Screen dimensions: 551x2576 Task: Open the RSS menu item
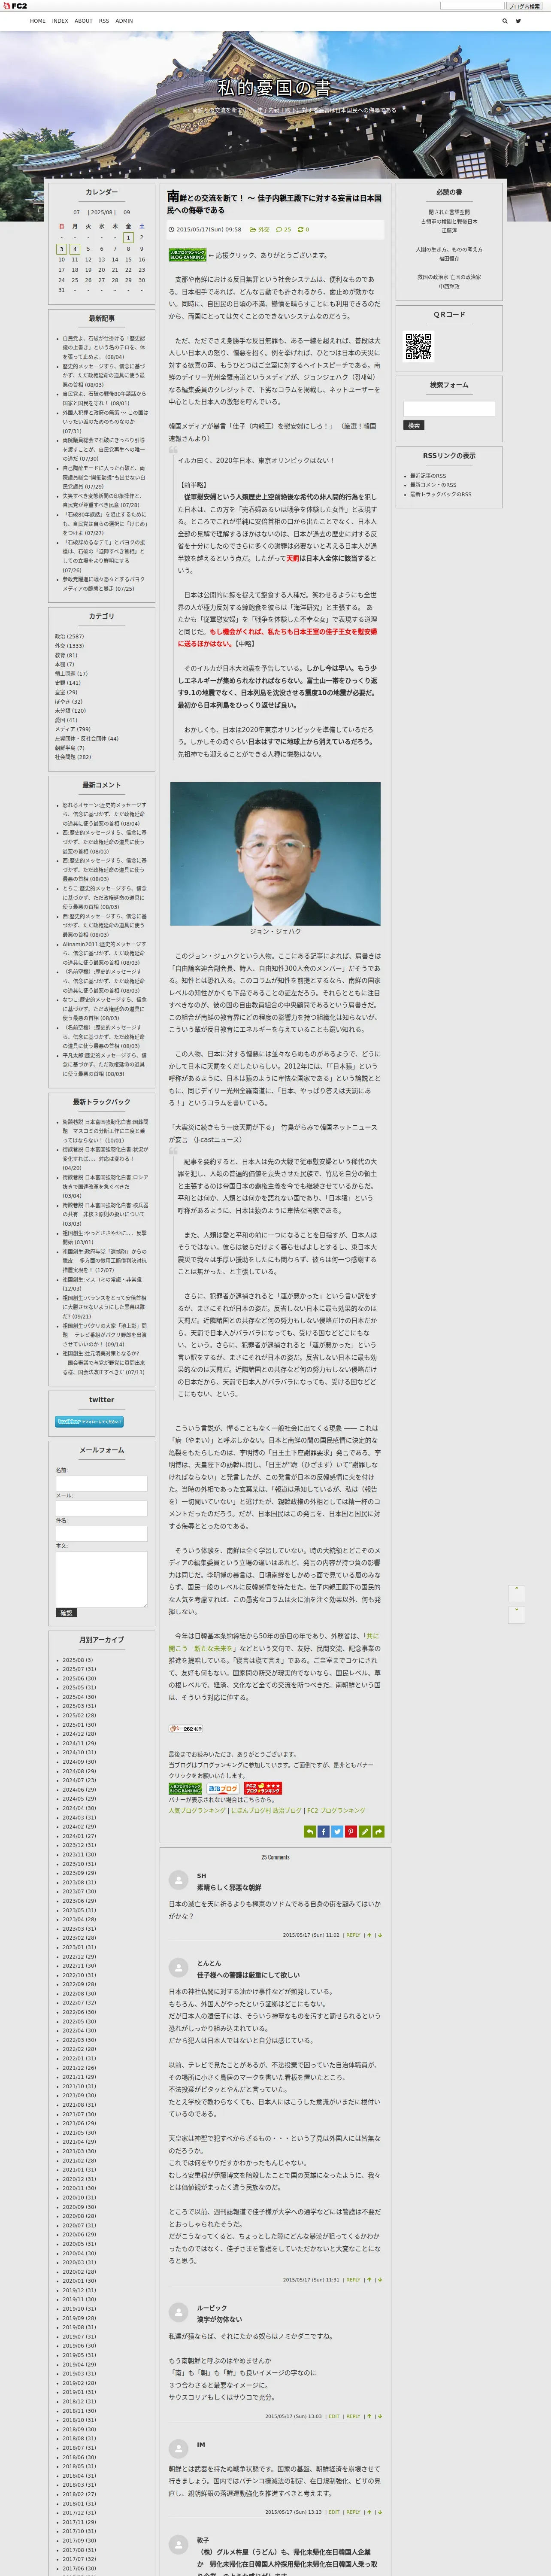[104, 20]
